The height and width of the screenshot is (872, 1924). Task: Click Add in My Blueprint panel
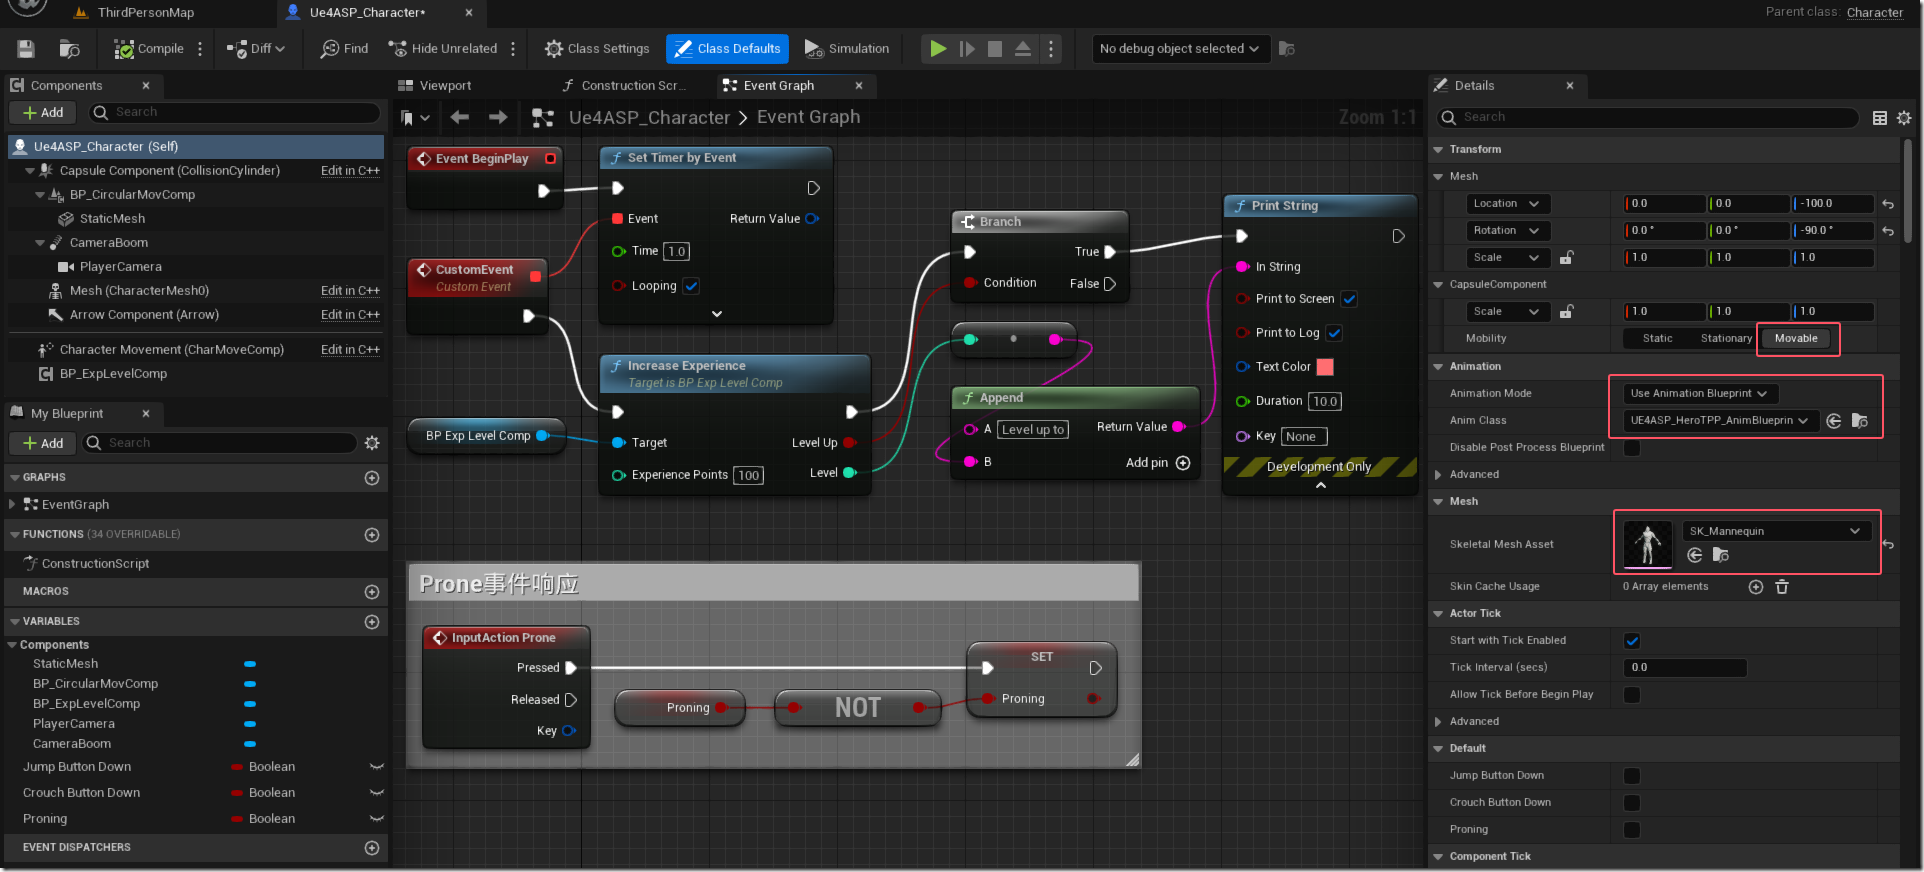coord(43,443)
